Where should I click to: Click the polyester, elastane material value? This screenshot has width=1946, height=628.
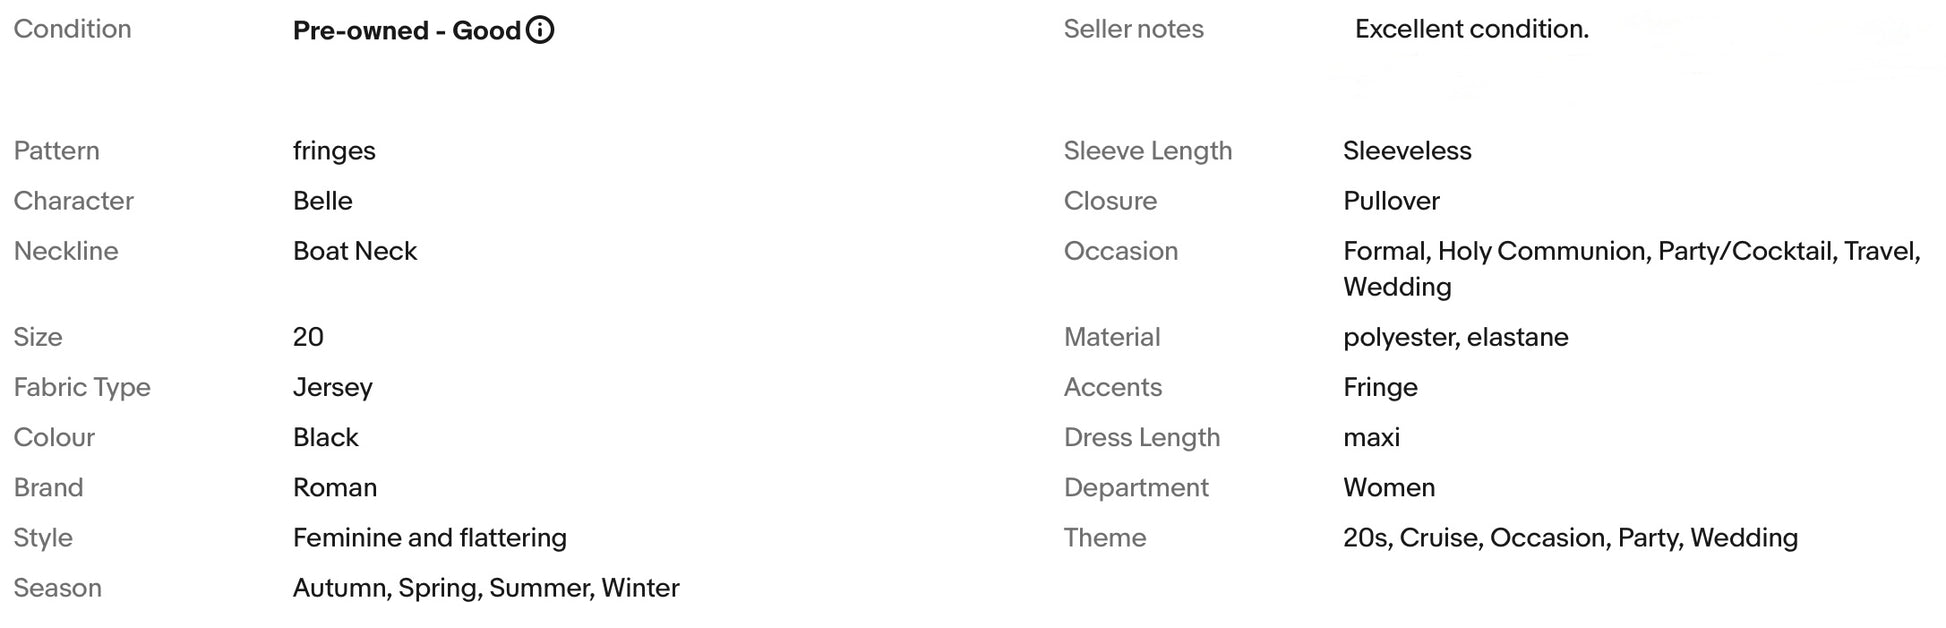coord(1455,337)
